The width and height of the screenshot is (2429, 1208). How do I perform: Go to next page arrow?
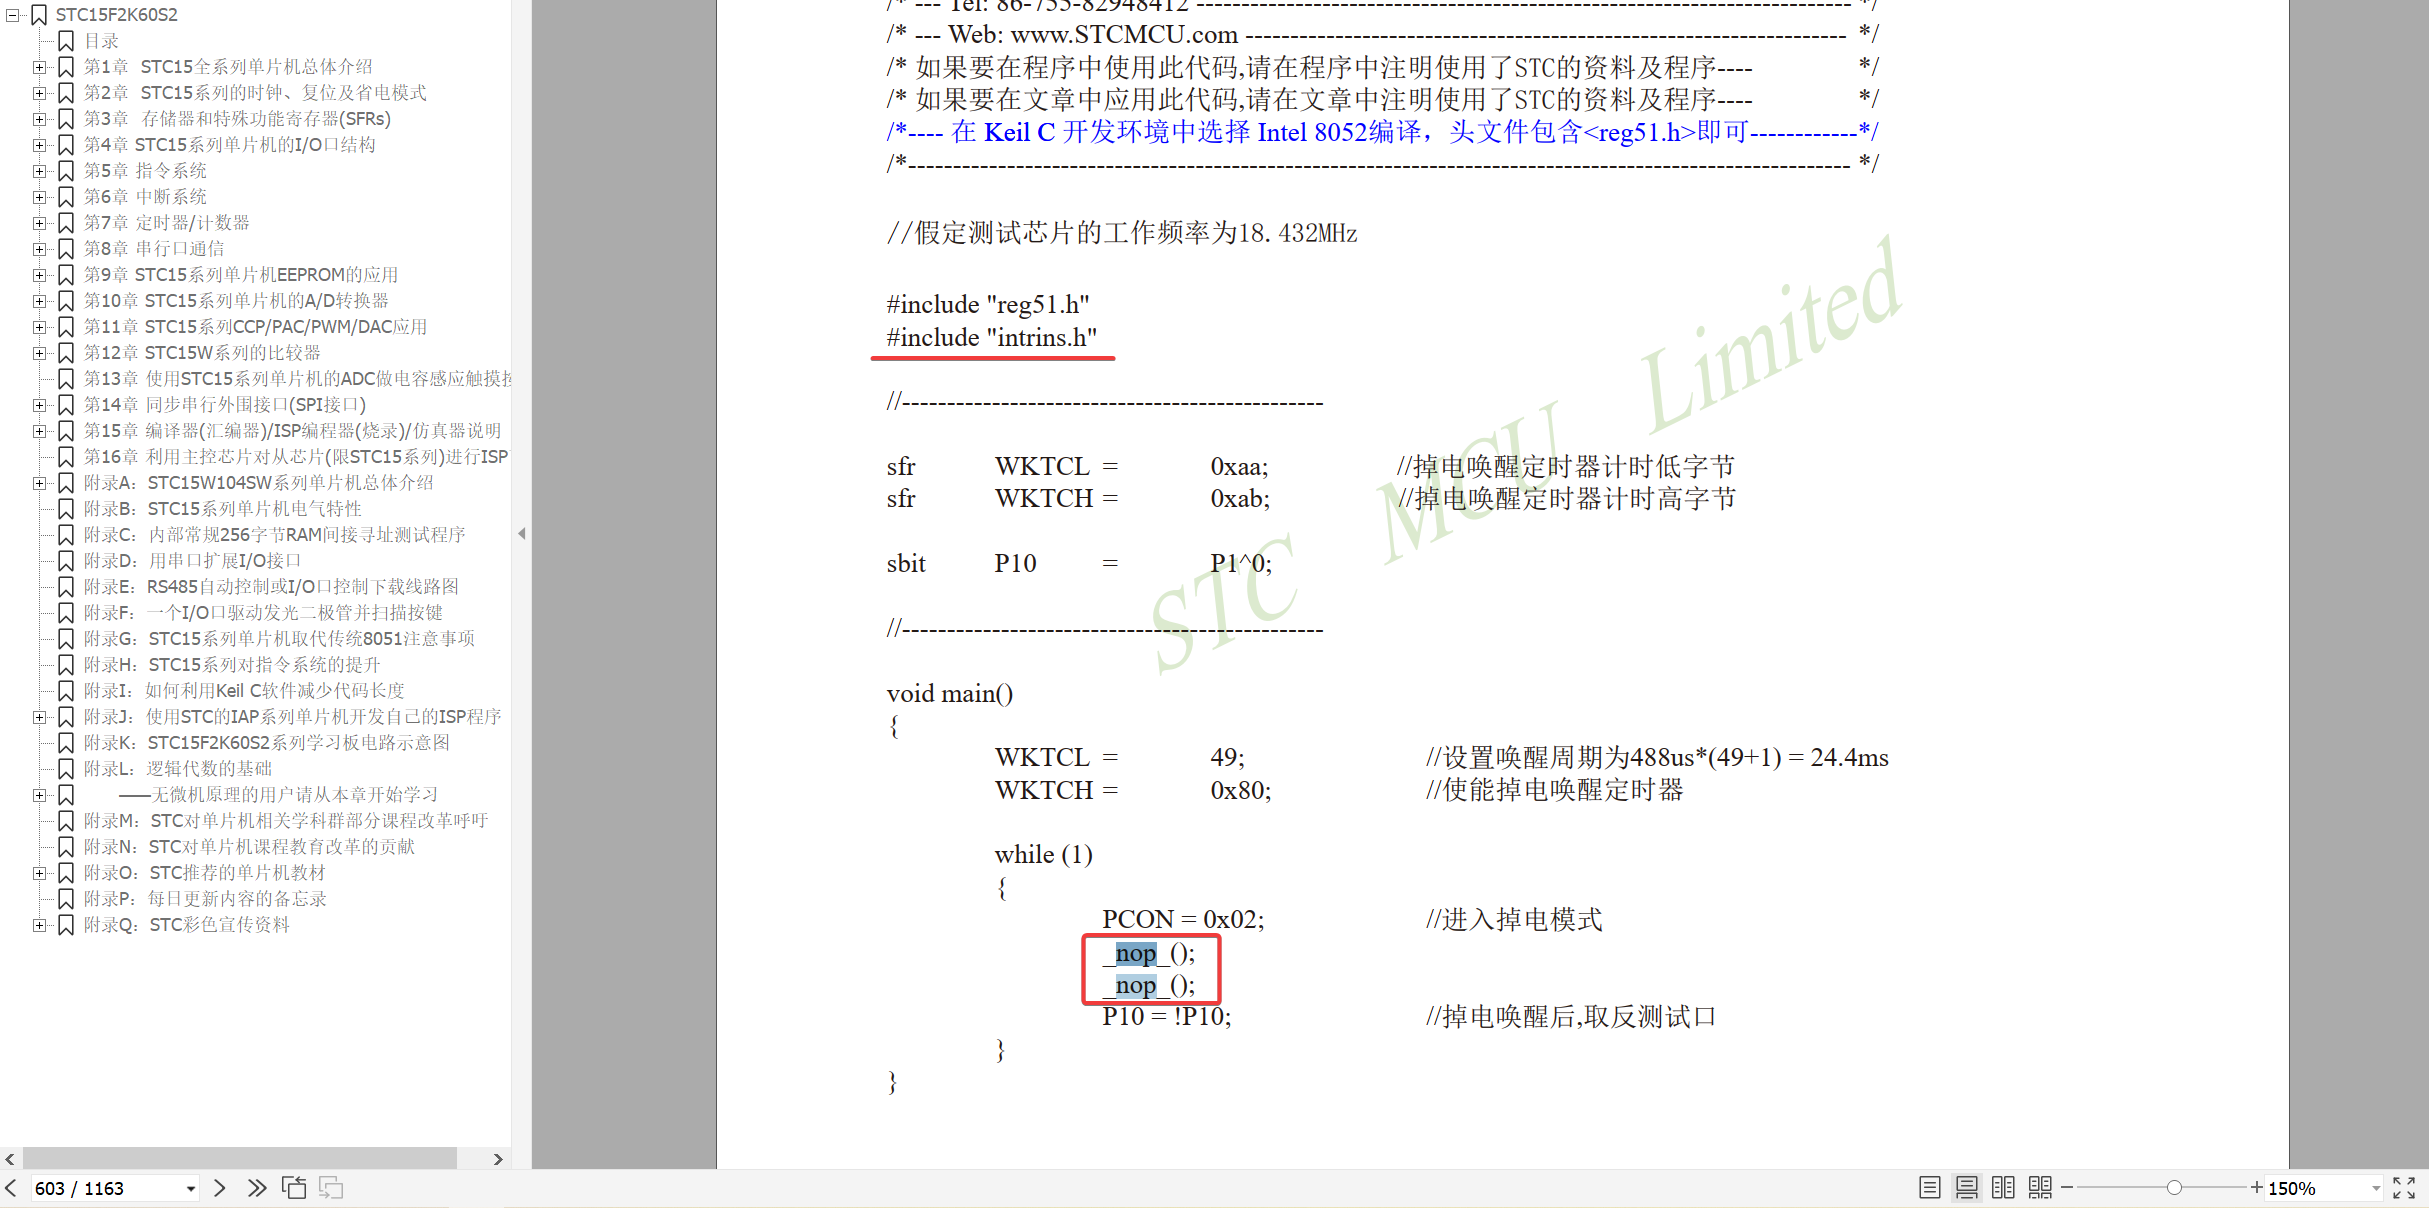pos(220,1187)
